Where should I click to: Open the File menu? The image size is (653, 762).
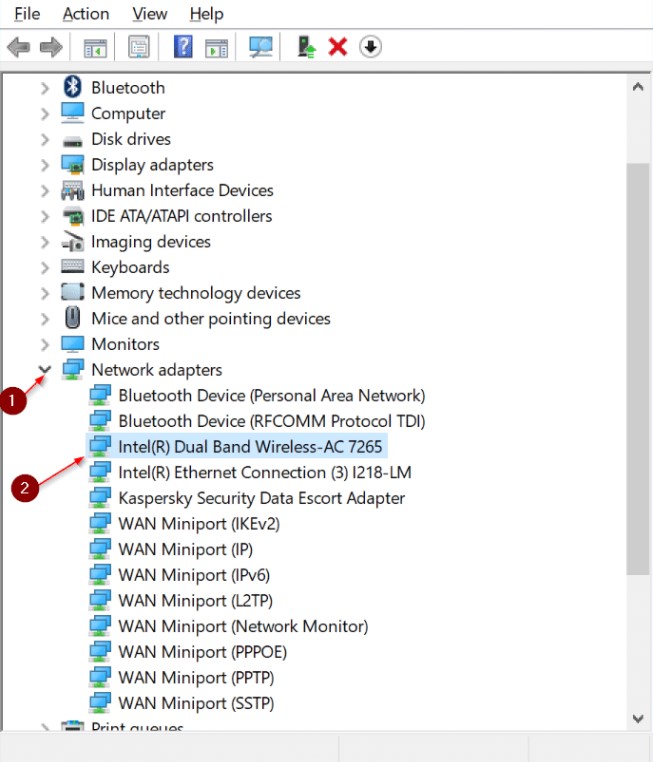coord(27,14)
